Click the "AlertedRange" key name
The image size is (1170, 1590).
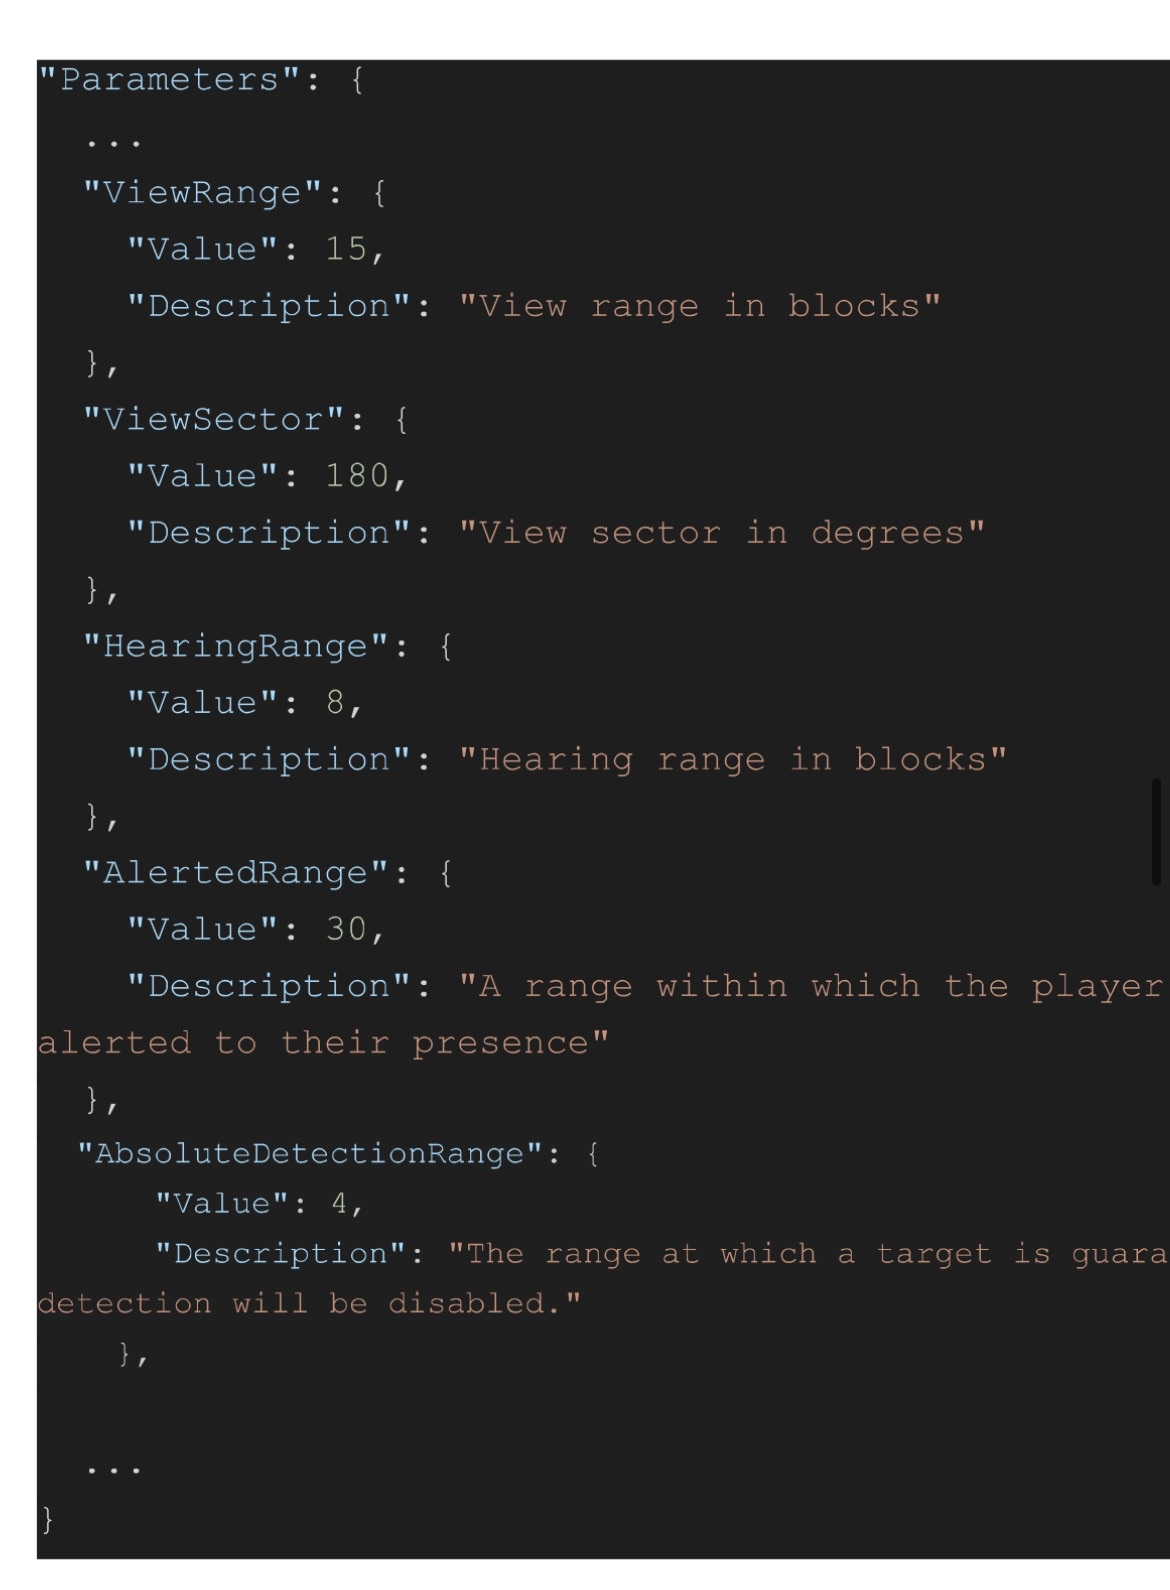tap(235, 873)
